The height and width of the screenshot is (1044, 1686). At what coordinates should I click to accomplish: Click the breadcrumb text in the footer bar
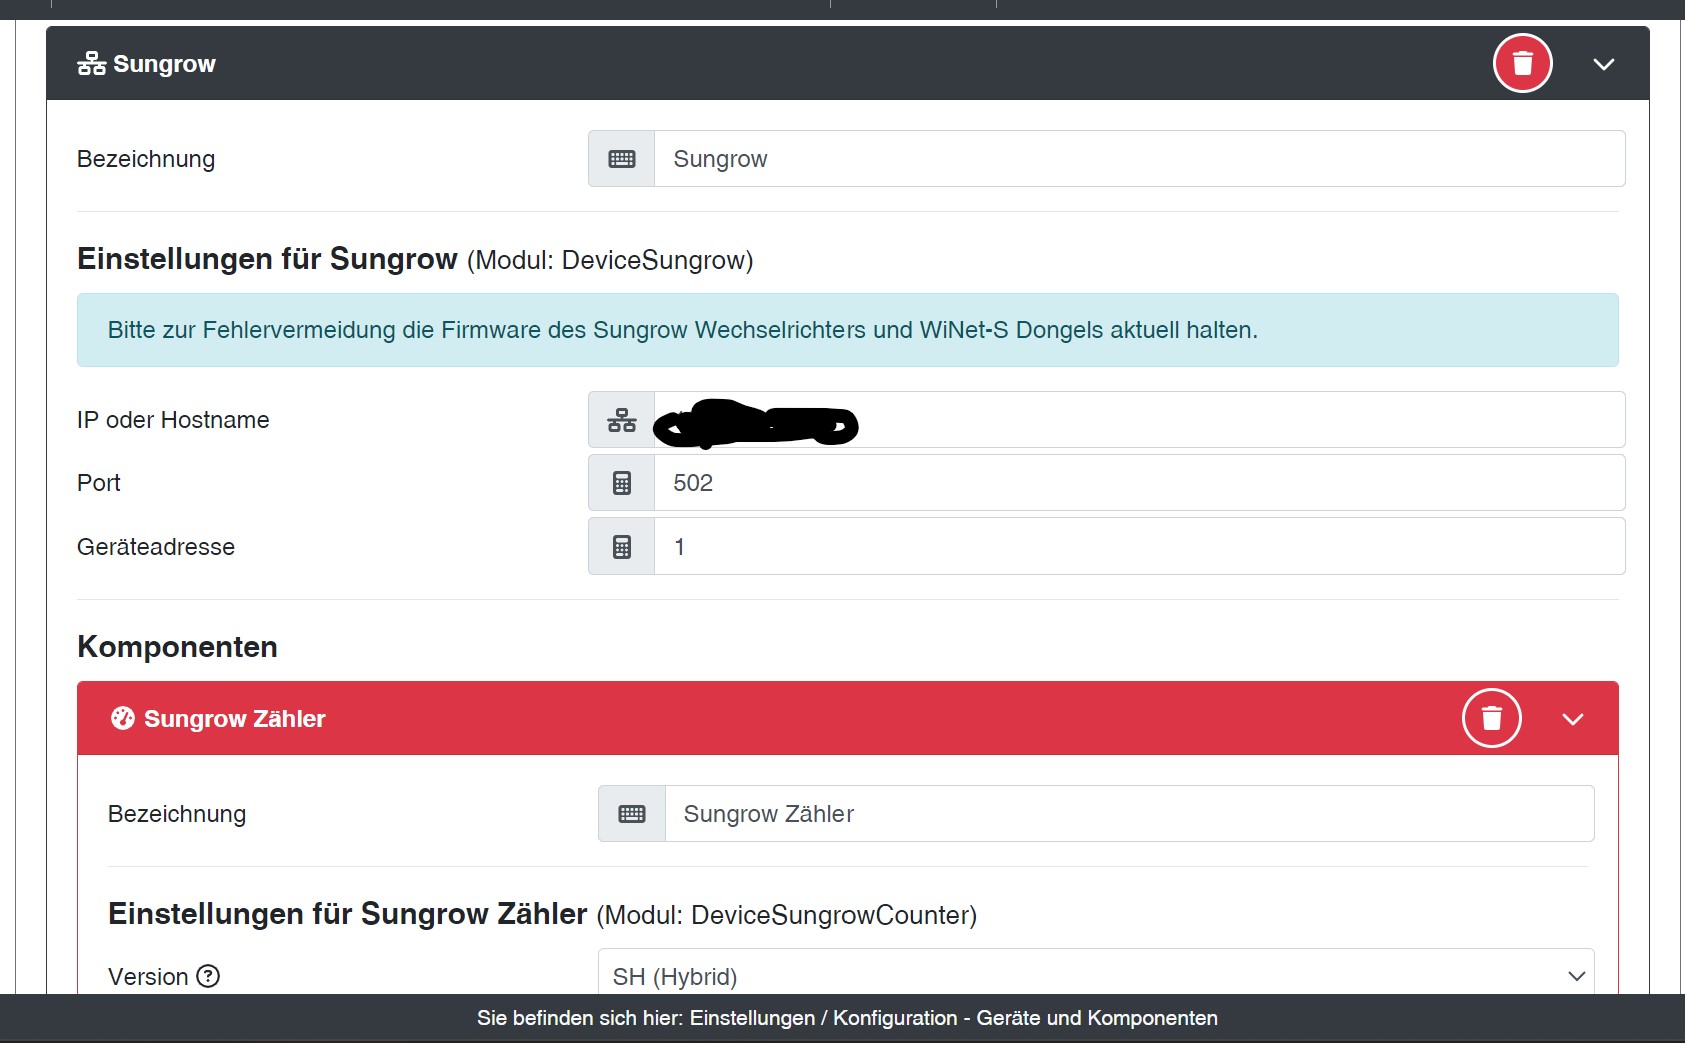[847, 1018]
